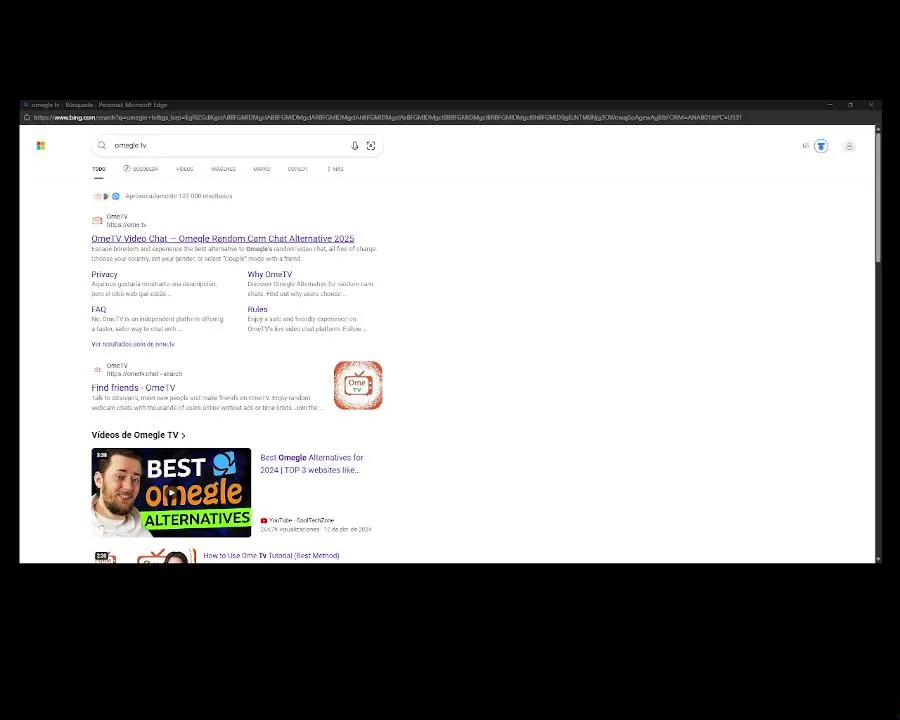The image size is (900, 720).
Task: Switch to the IMÁGENES tab
Action: point(223,169)
